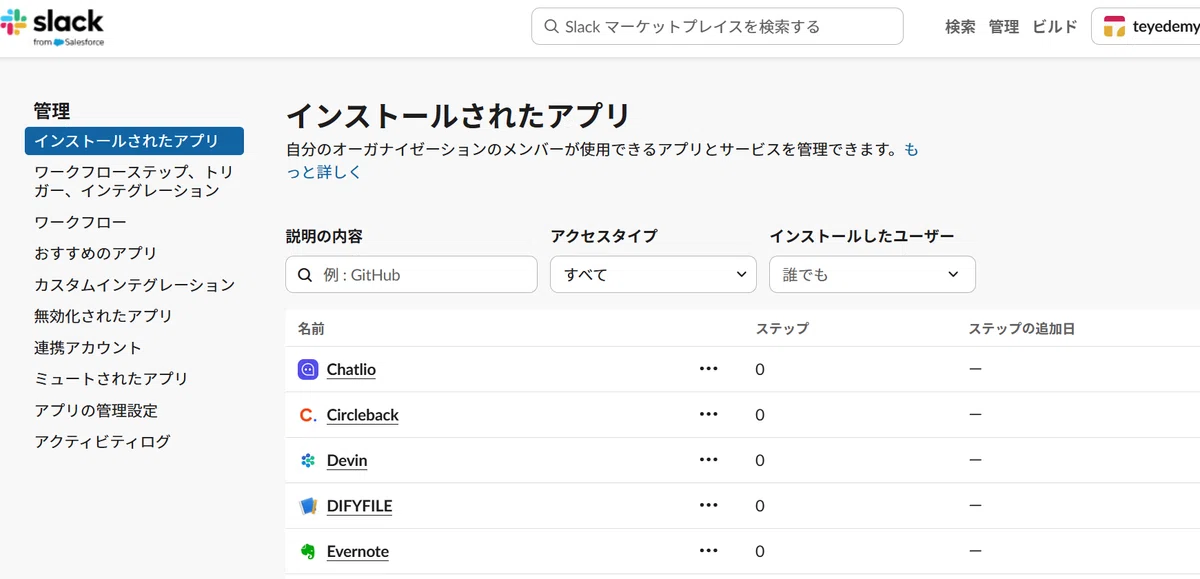Click the magnifier icon in the 説明の内容 field
This screenshot has width=1200, height=579.
pos(304,274)
